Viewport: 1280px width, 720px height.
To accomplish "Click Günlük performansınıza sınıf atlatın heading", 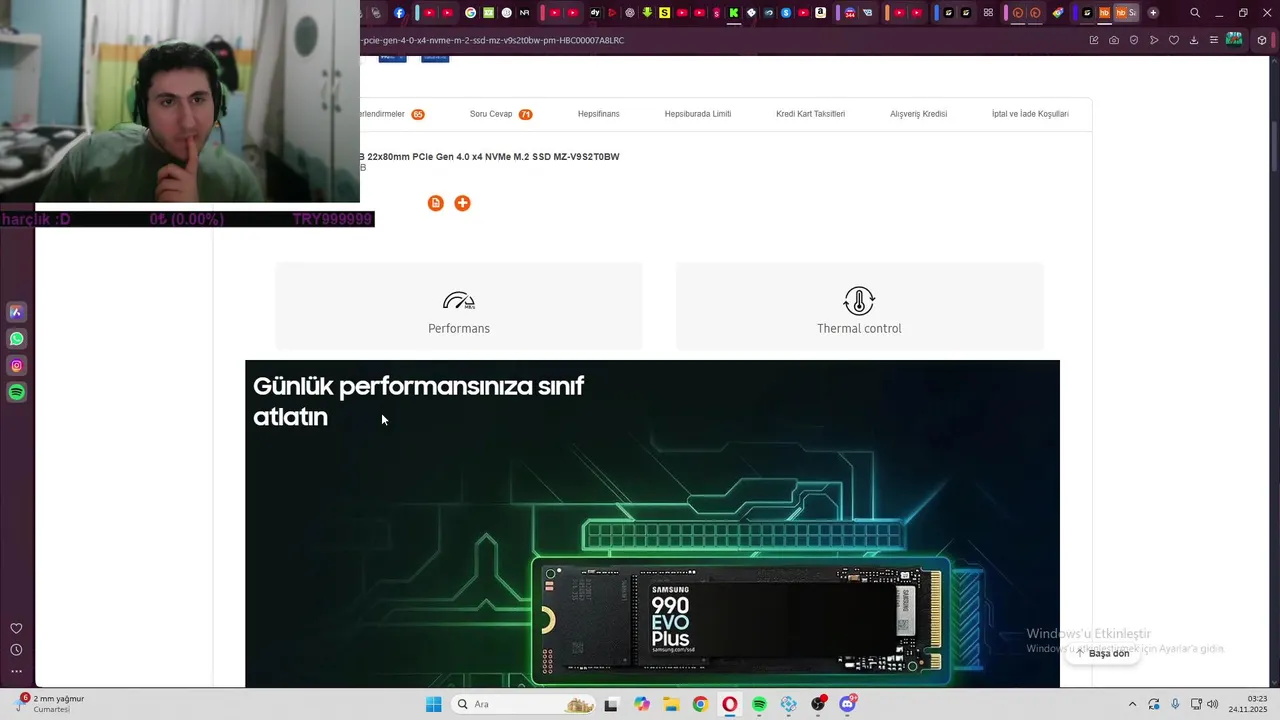I will pyautogui.click(x=418, y=401).
